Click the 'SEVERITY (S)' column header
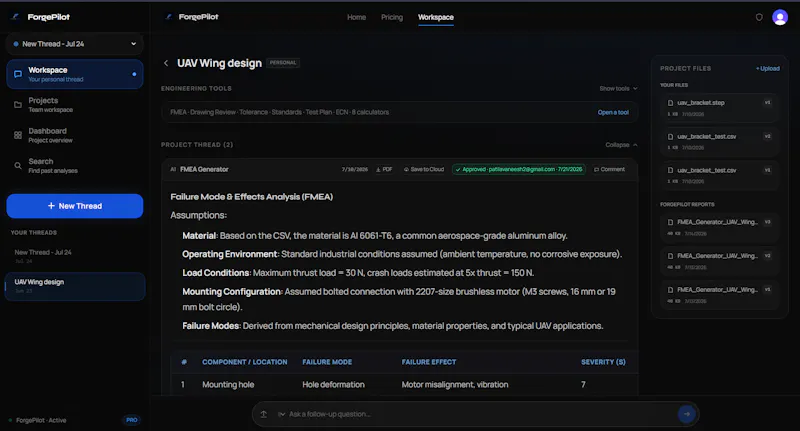This screenshot has height=431, width=800. coord(603,362)
